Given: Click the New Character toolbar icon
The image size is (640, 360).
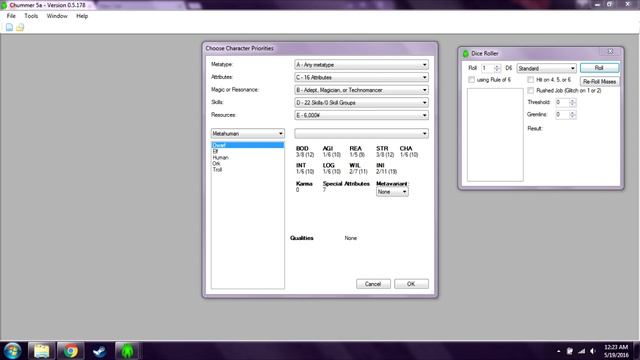Looking at the screenshot, I should [x=9, y=27].
